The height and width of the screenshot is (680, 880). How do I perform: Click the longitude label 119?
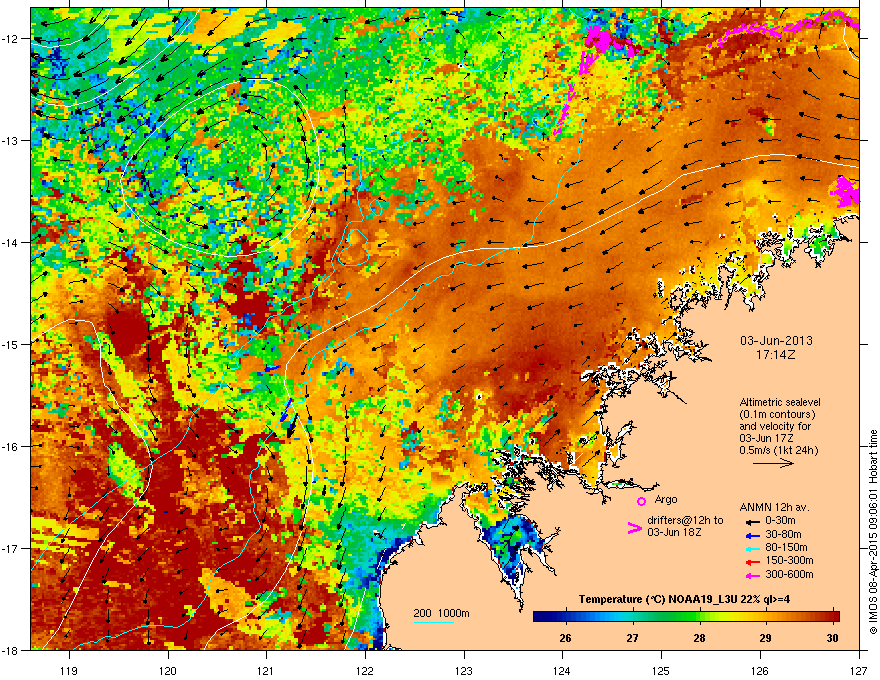(69, 670)
